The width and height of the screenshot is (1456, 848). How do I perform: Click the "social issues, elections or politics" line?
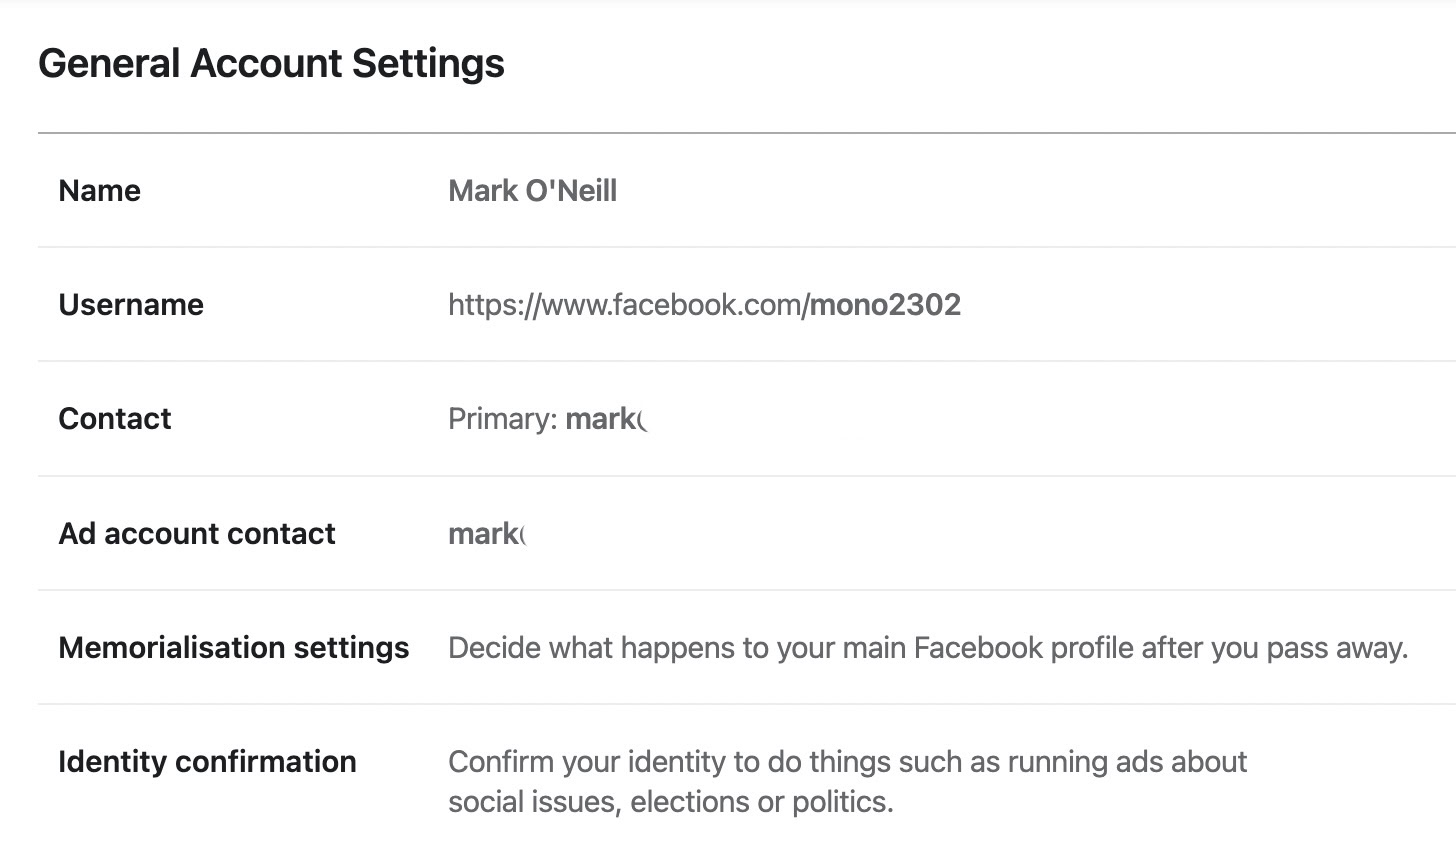click(670, 801)
